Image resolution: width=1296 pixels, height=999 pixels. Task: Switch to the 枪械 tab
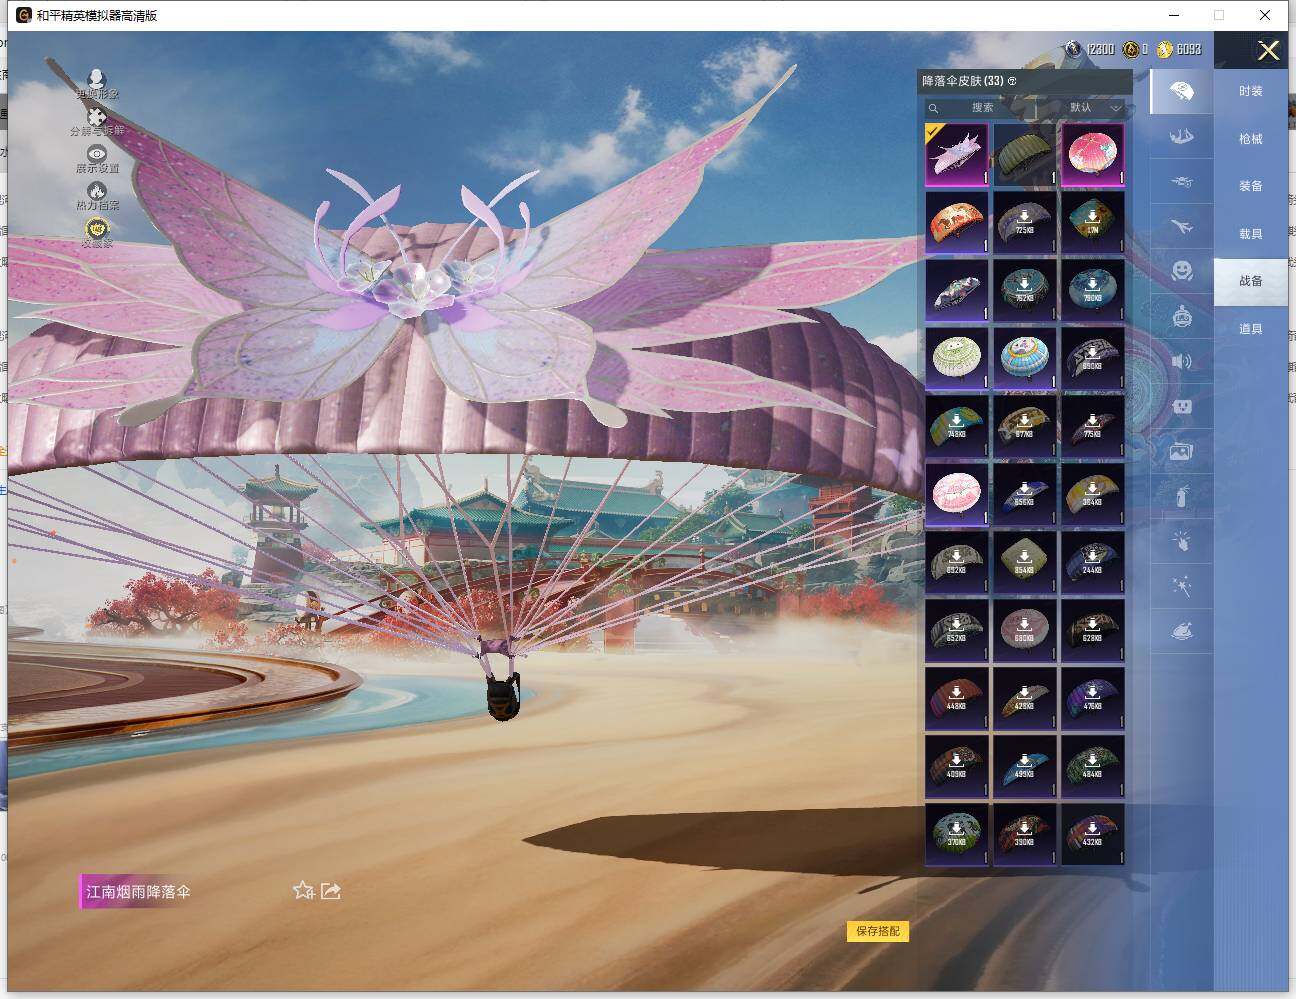[1250, 139]
